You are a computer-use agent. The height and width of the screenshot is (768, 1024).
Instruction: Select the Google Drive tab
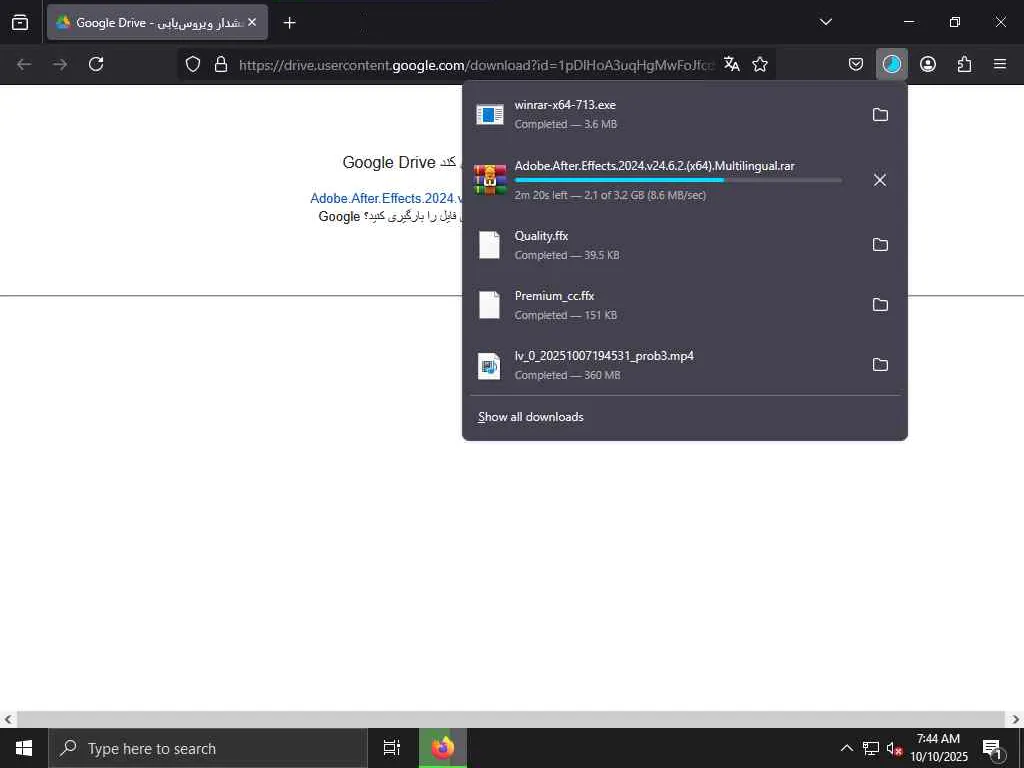click(x=157, y=22)
